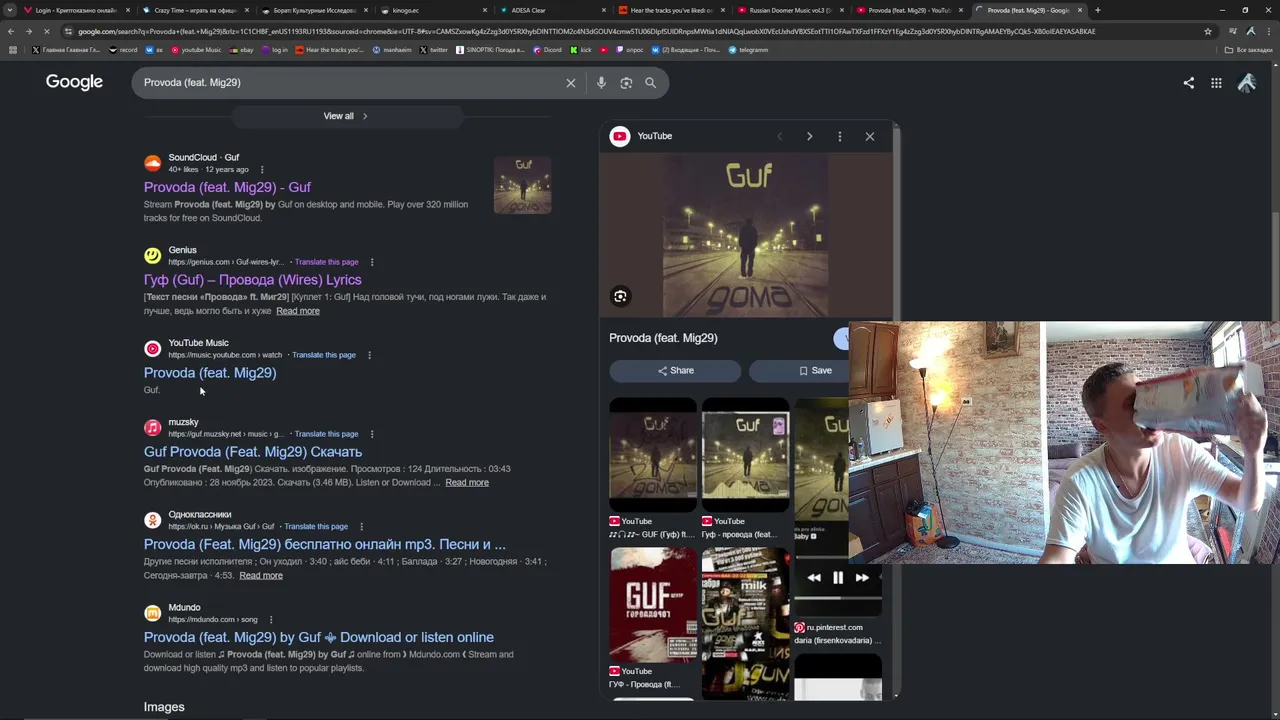
Task: Open the Genius result options menu
Action: 372,262
